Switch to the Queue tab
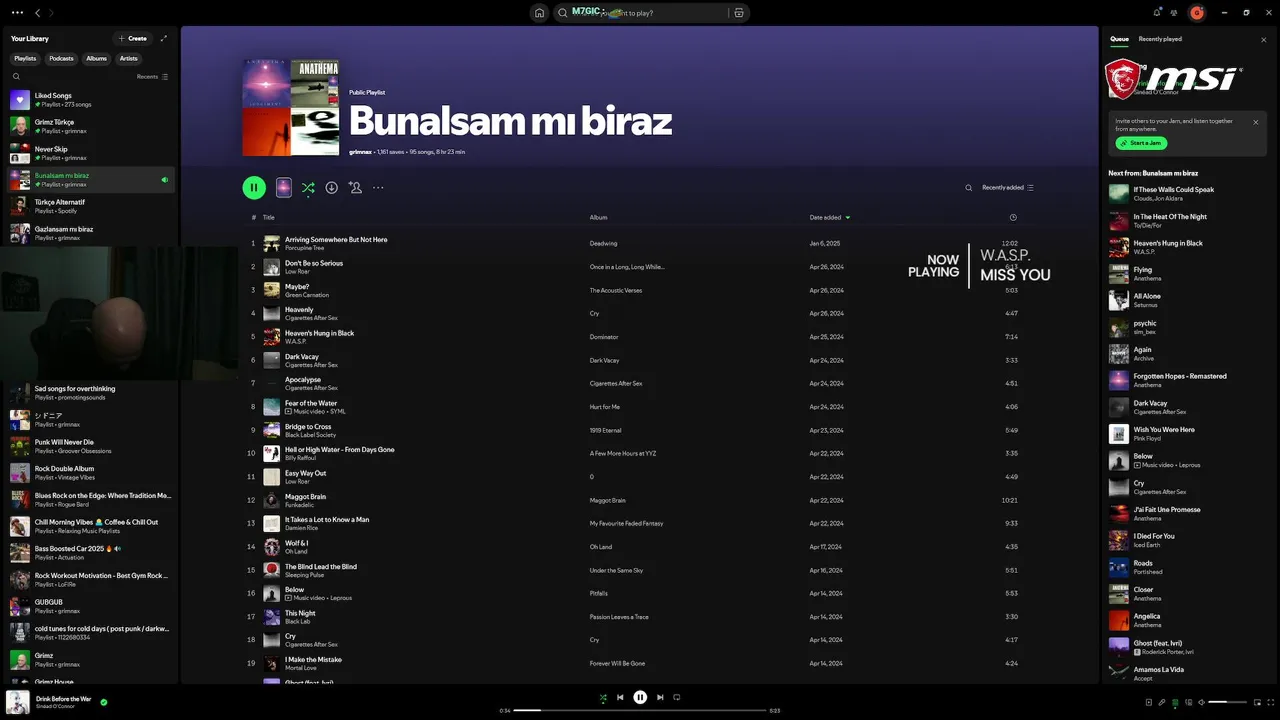The image size is (1280, 720). tap(1119, 39)
